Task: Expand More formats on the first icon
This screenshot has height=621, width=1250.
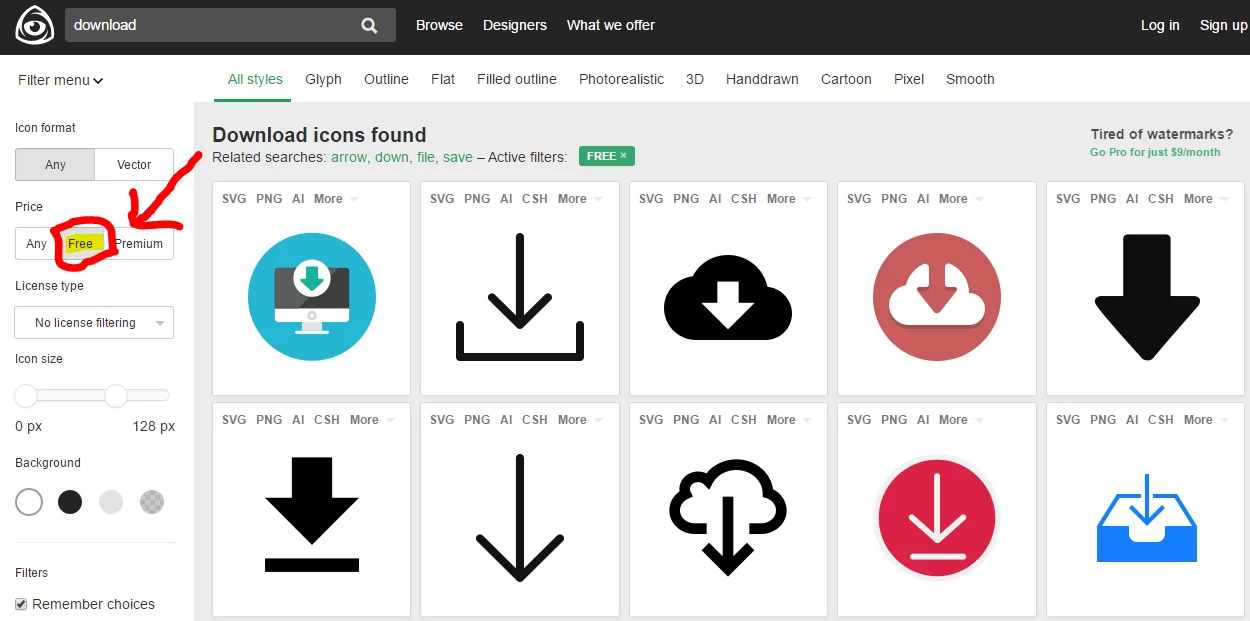Action: pyautogui.click(x=335, y=199)
